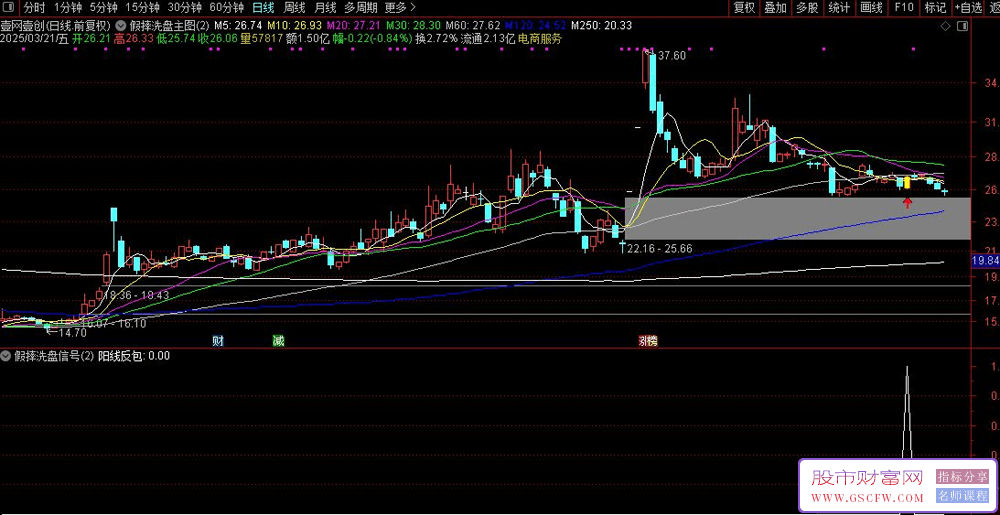Open the 多周期 multi-period view
The width and height of the screenshot is (1000, 515).
tap(360, 8)
